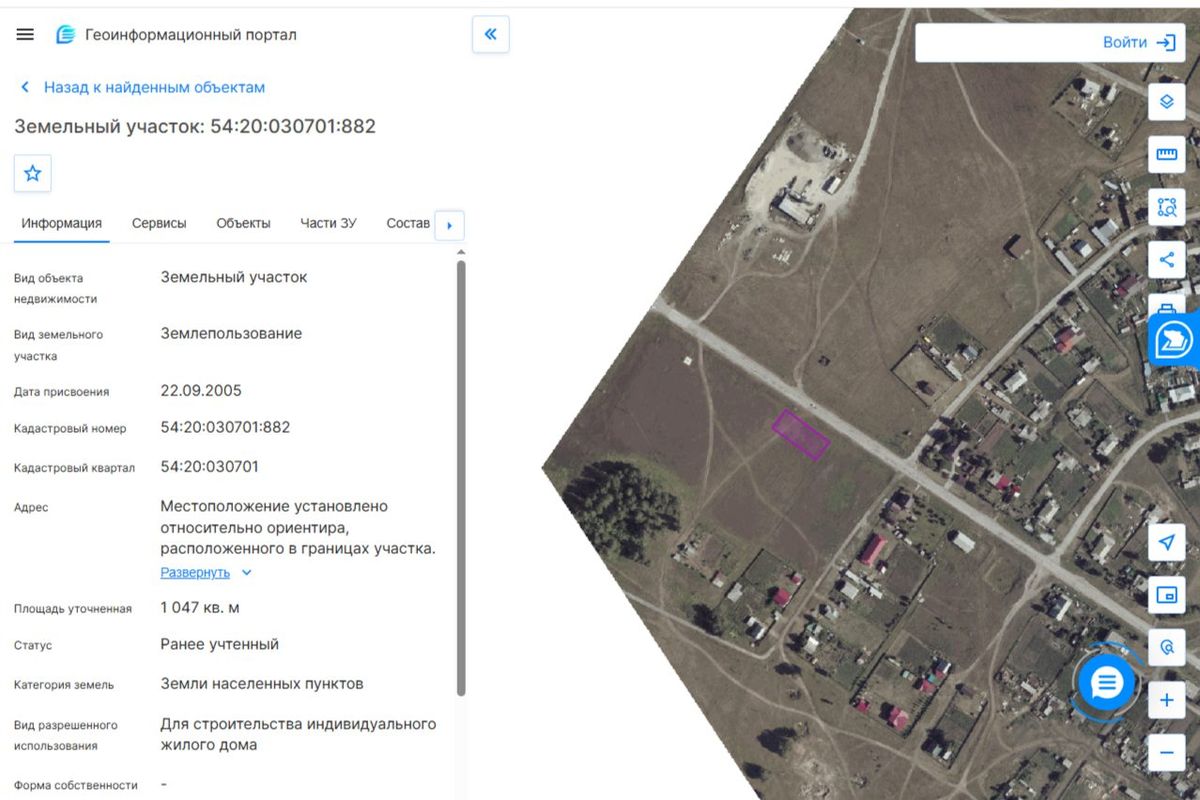Screen dimensions: 1200x800
Task: Share the map via share icon
Action: (1166, 260)
